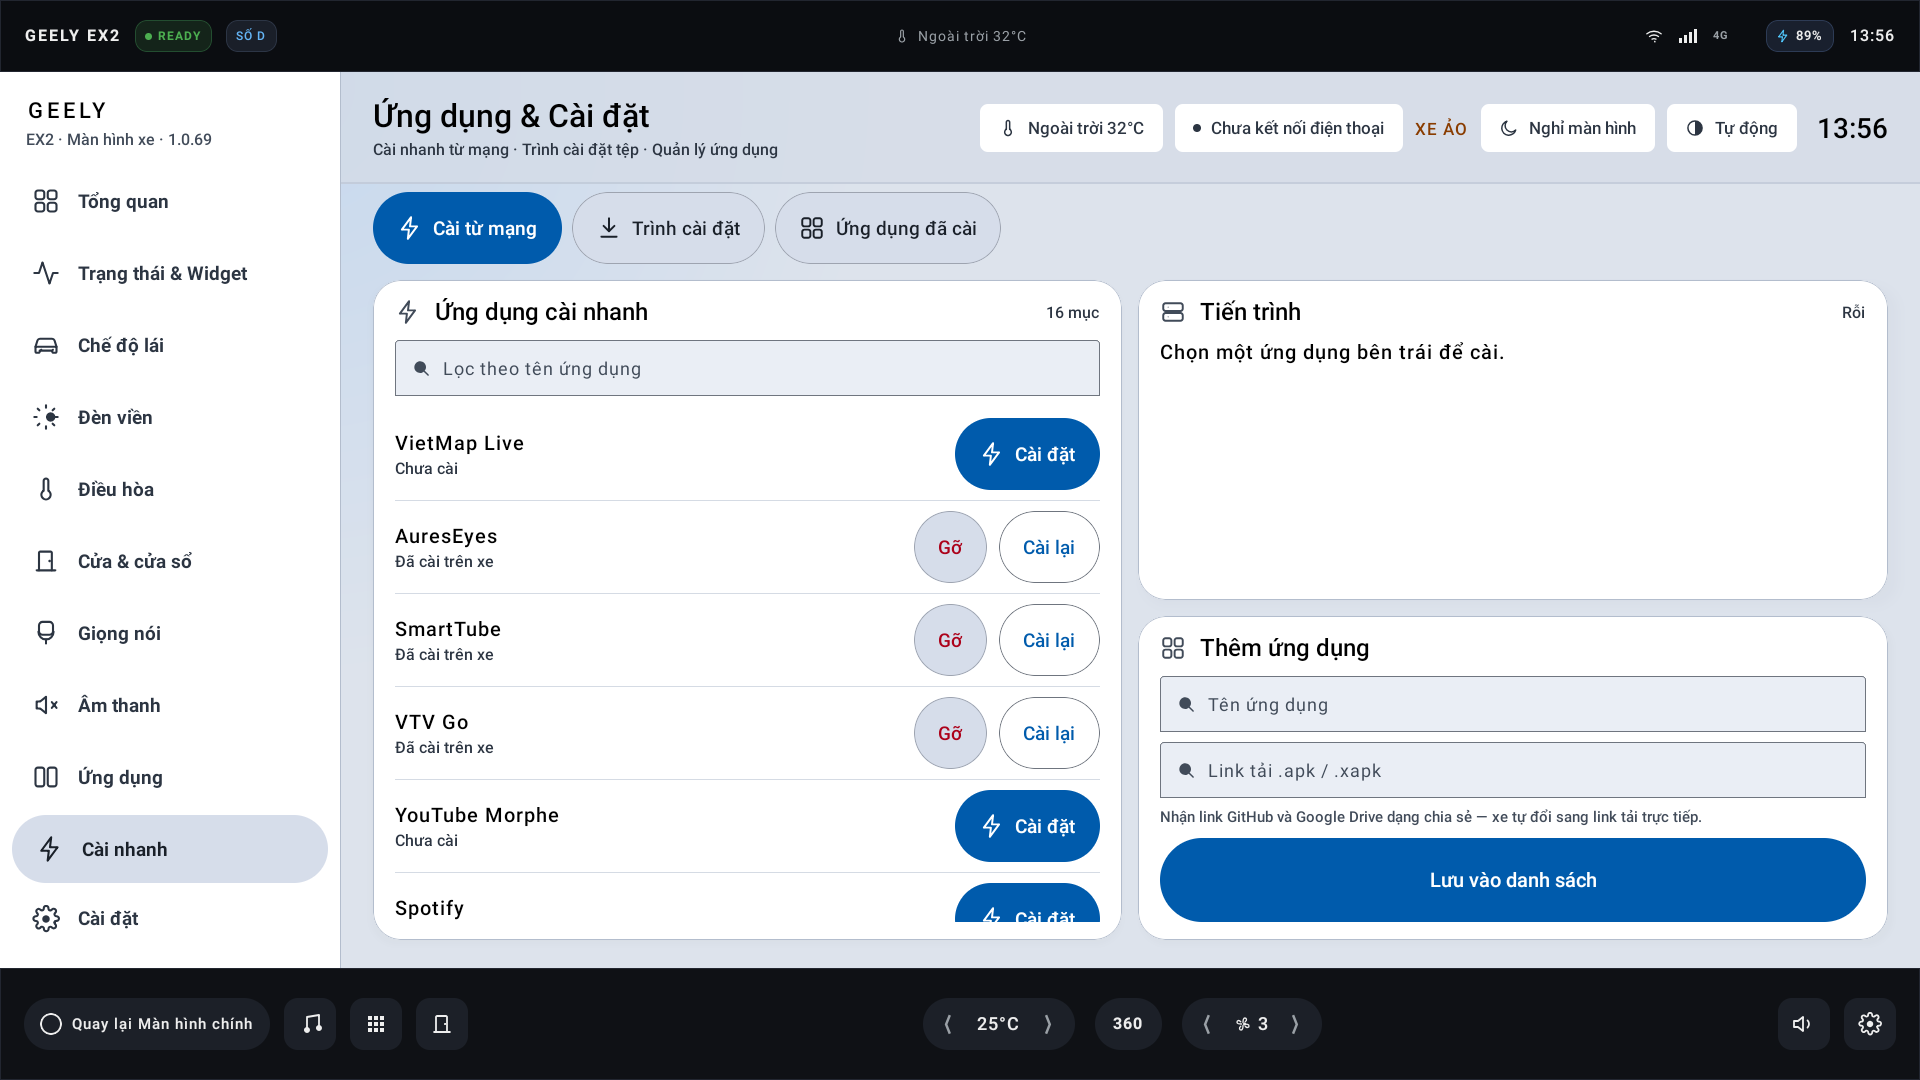Select Đèn viền in sidebar
Image resolution: width=1920 pixels, height=1080 pixels.
170,417
